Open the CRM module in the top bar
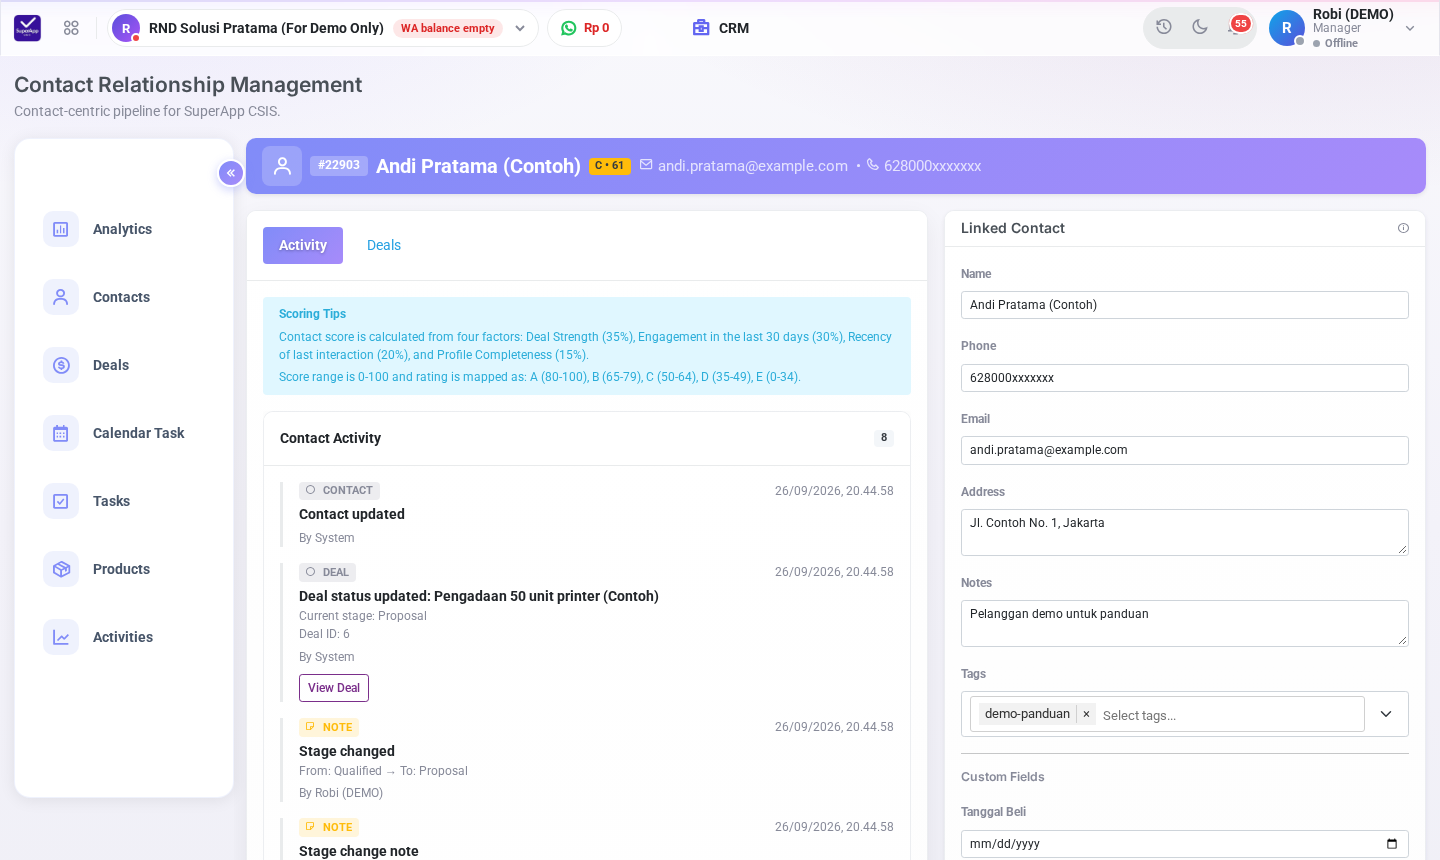 [x=721, y=28]
